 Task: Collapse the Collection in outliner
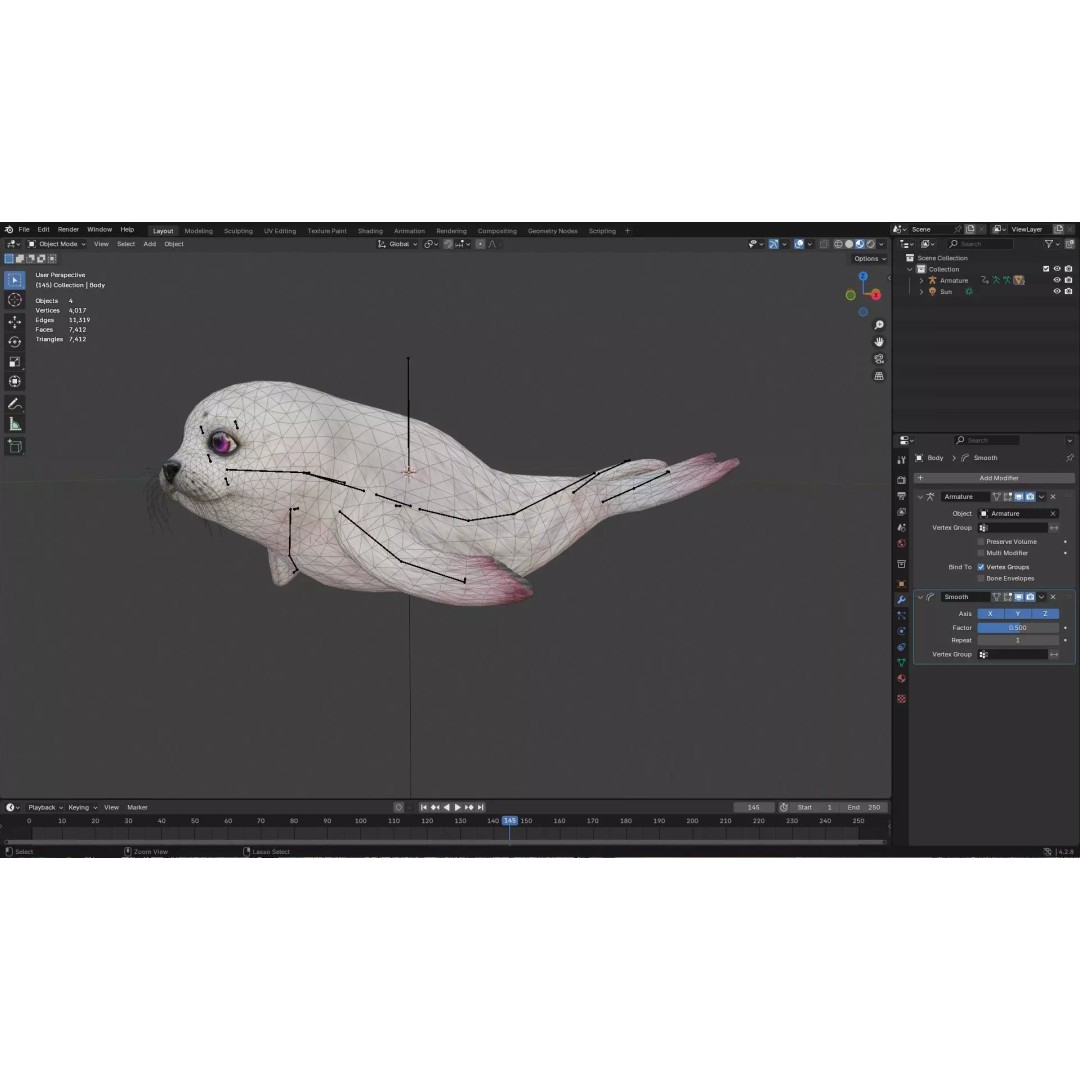coord(910,269)
